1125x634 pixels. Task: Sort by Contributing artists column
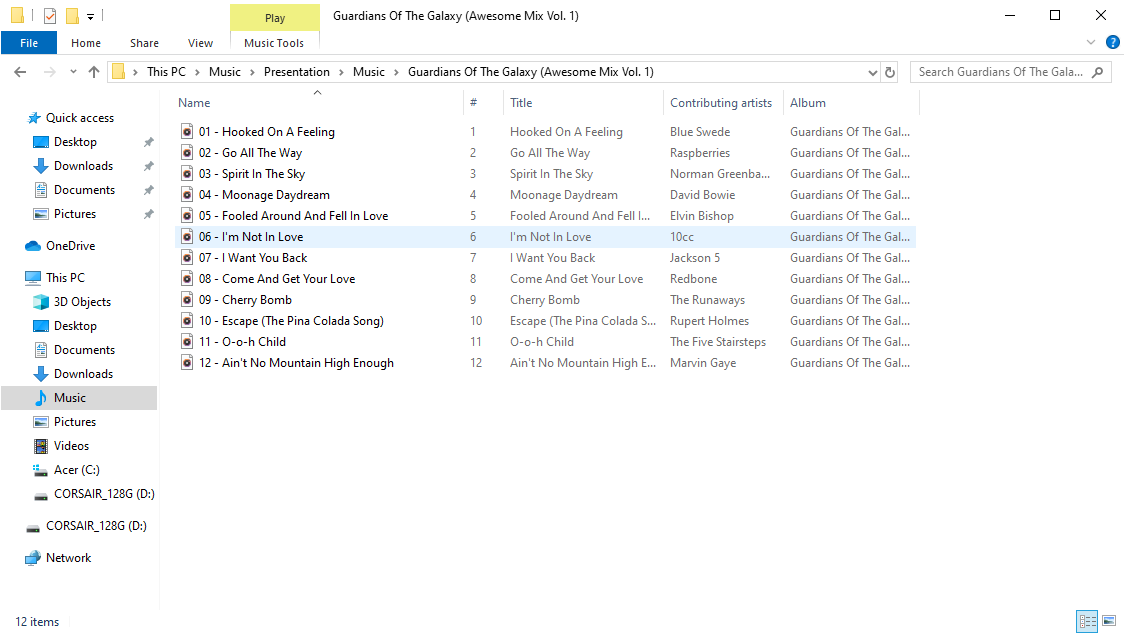(x=721, y=103)
